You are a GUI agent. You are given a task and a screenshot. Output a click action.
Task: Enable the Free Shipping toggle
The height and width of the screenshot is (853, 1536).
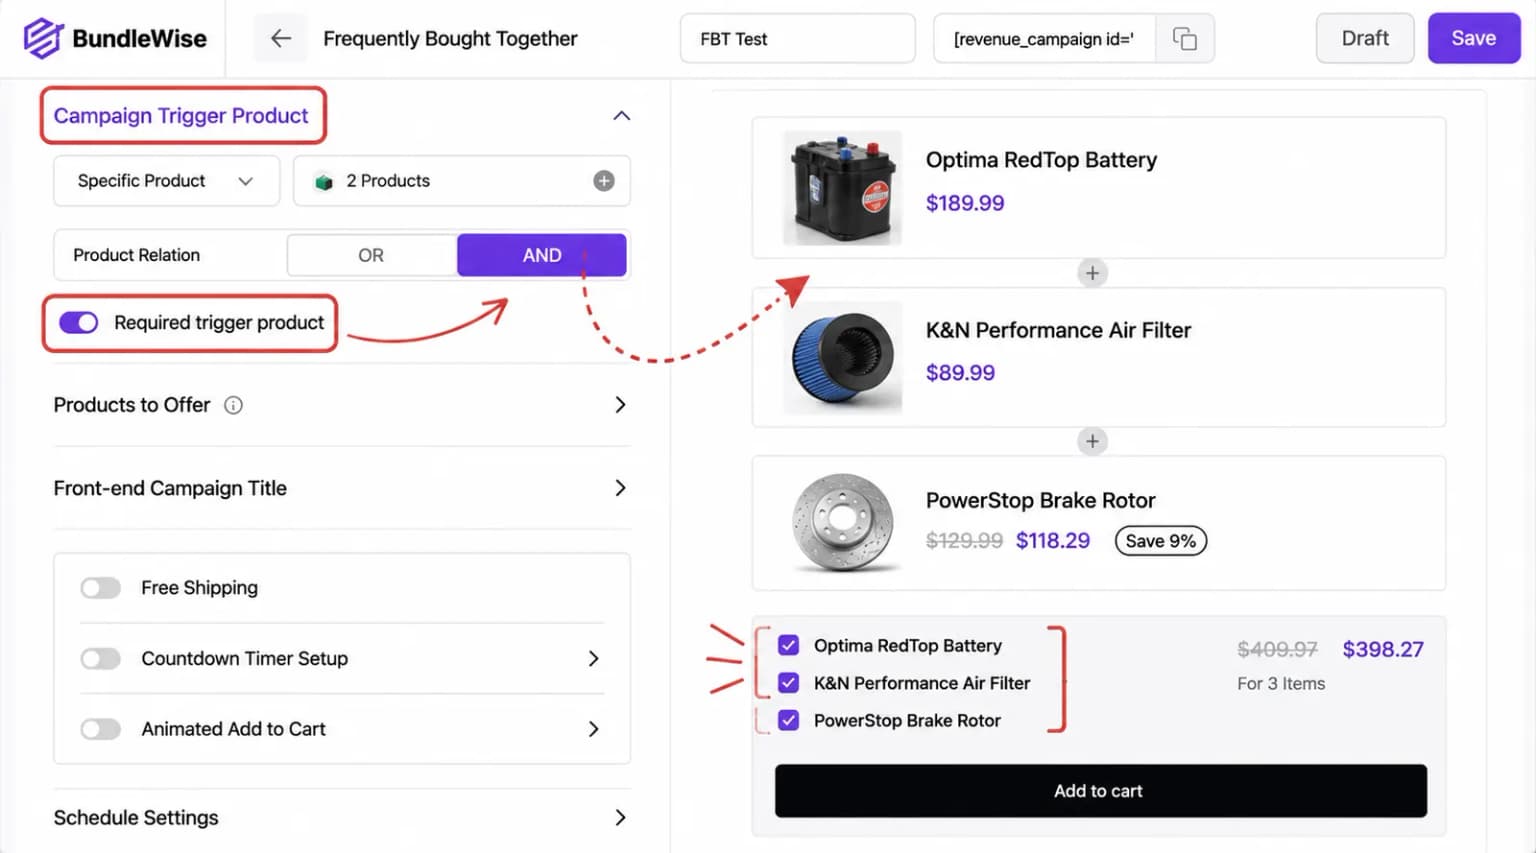pos(100,588)
